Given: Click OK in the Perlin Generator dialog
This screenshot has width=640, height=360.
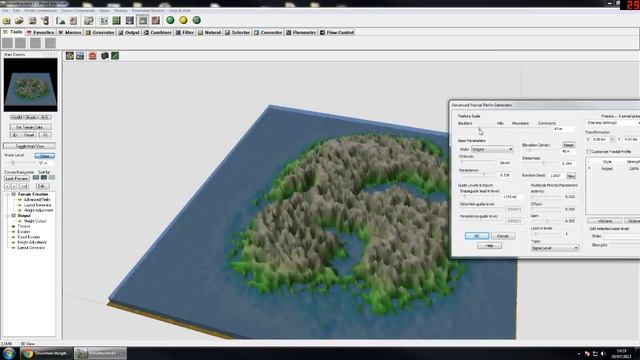Looking at the screenshot, I should coord(477,236).
